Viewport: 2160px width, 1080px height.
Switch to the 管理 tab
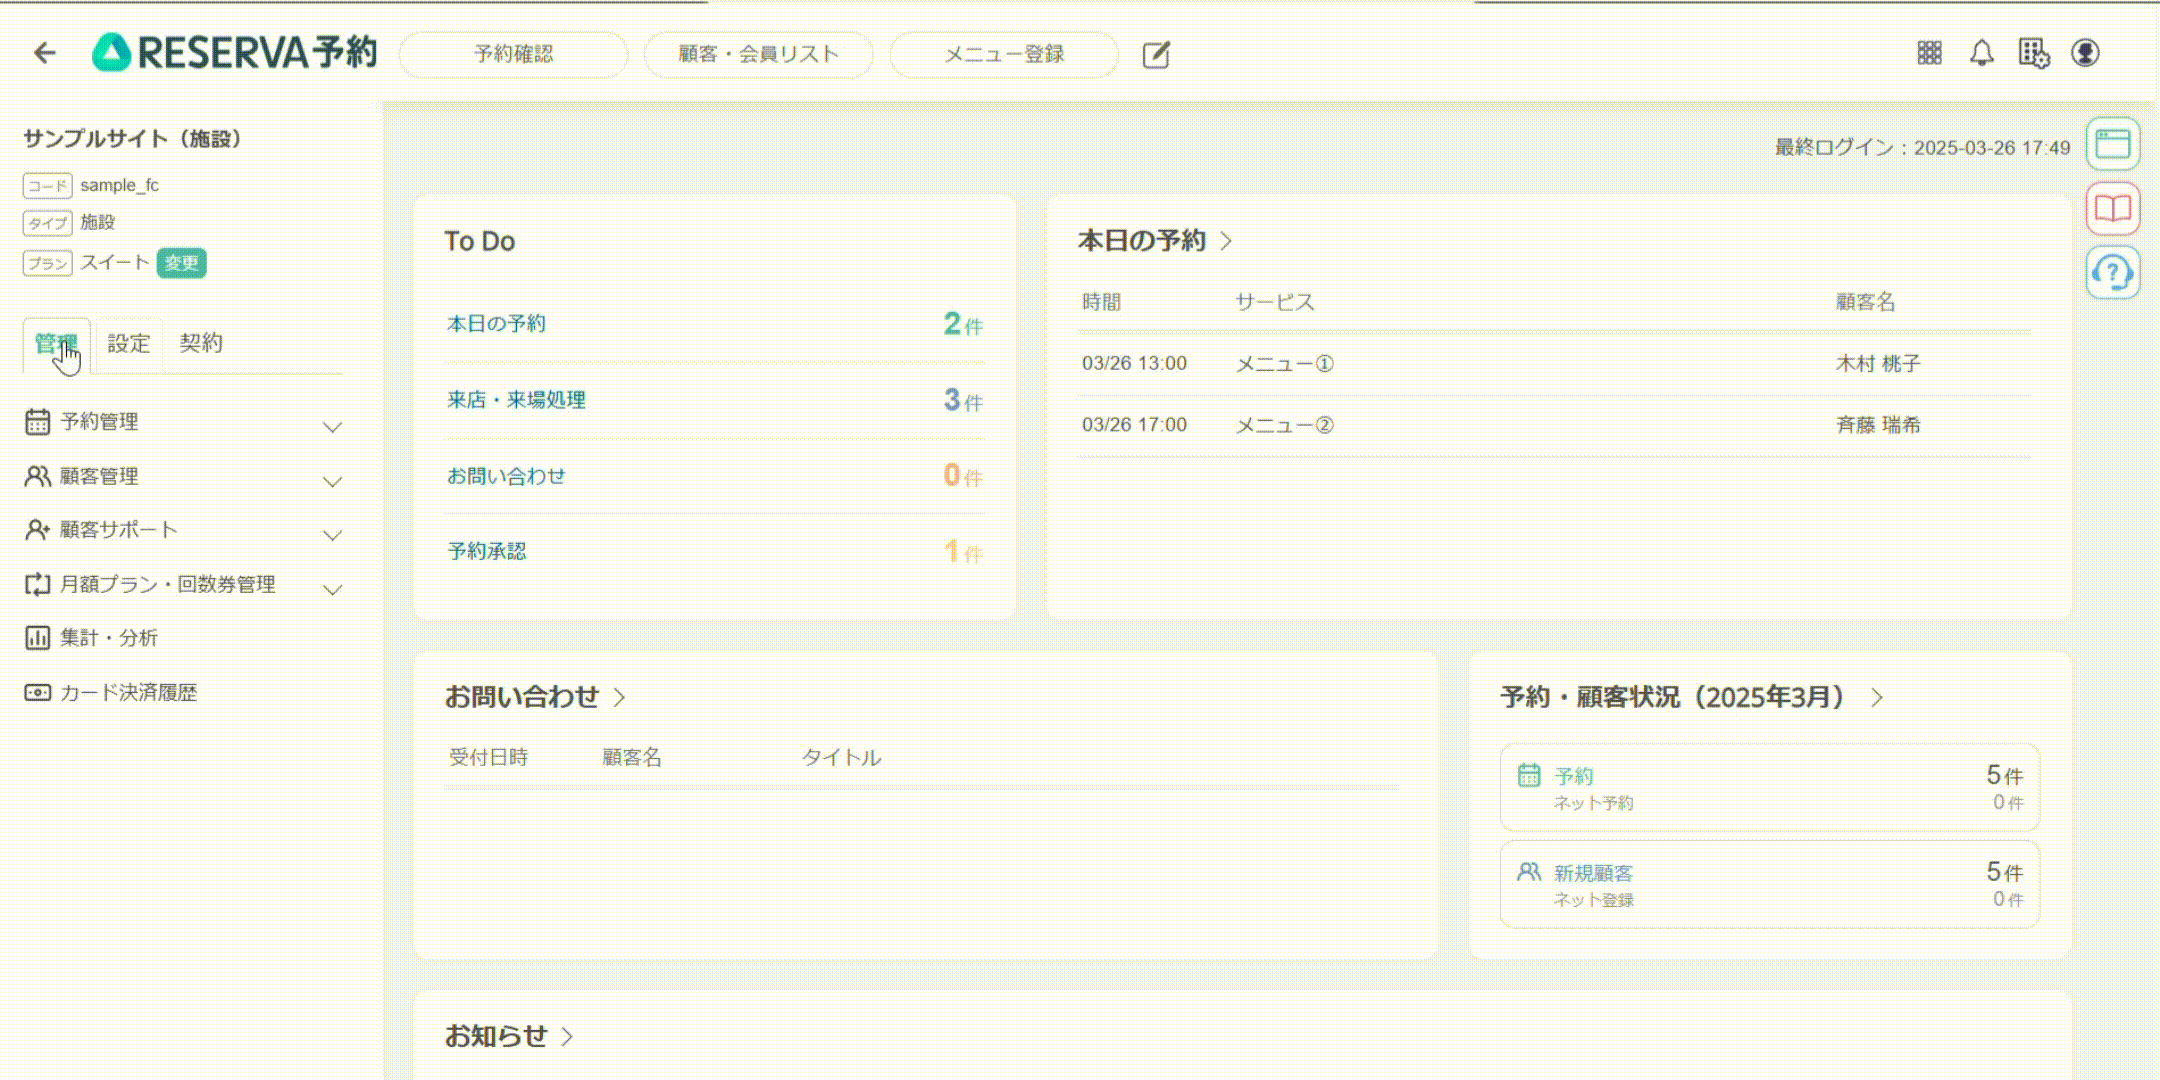click(x=56, y=344)
